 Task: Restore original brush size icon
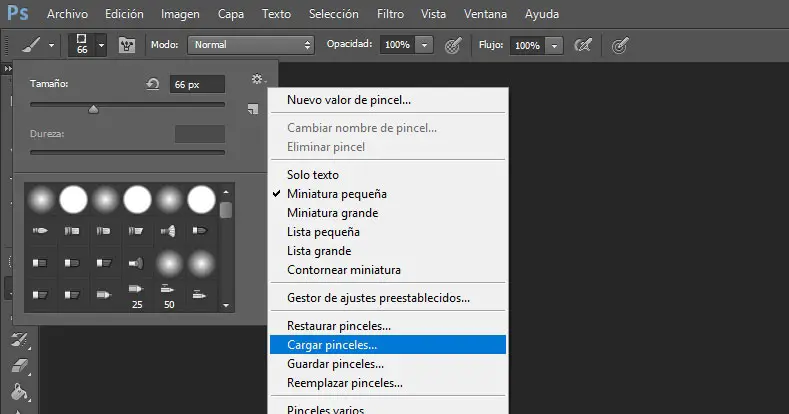click(x=153, y=84)
